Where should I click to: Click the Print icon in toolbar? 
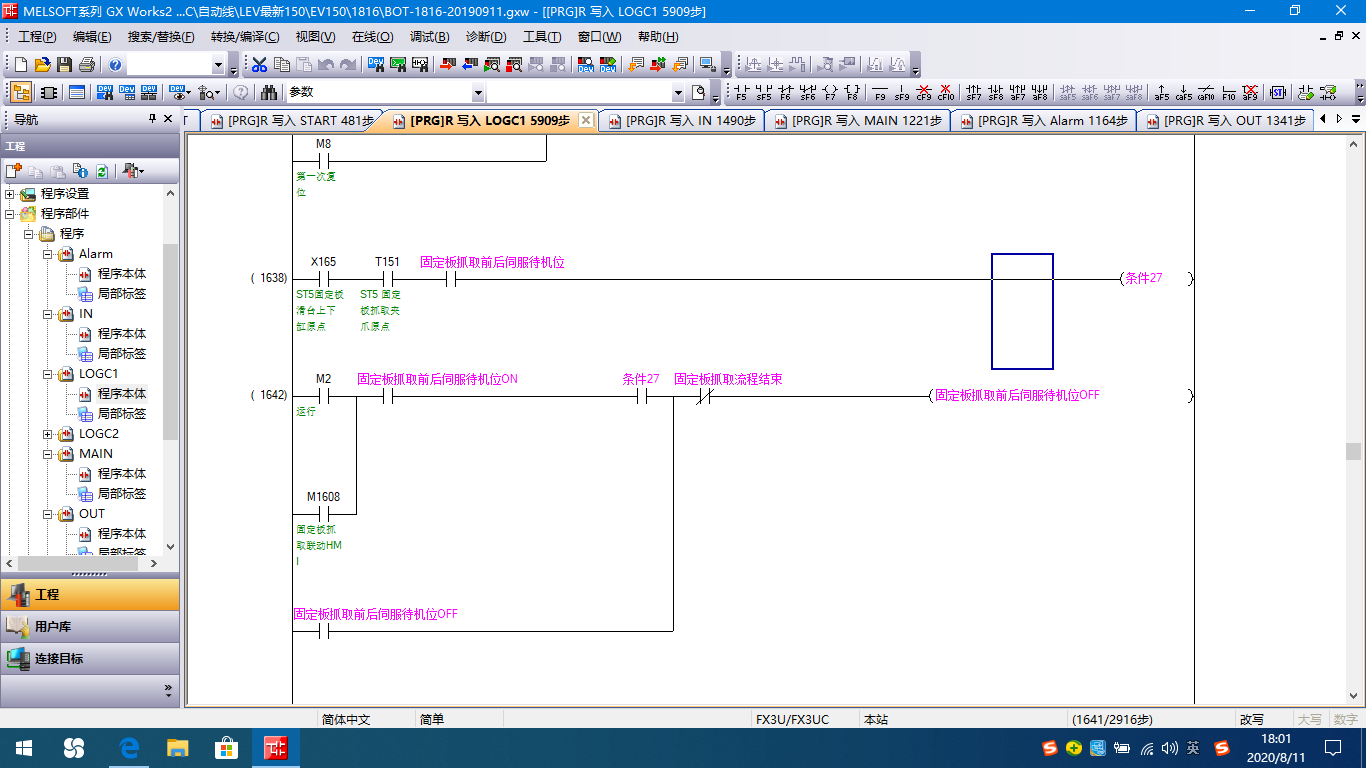86,65
